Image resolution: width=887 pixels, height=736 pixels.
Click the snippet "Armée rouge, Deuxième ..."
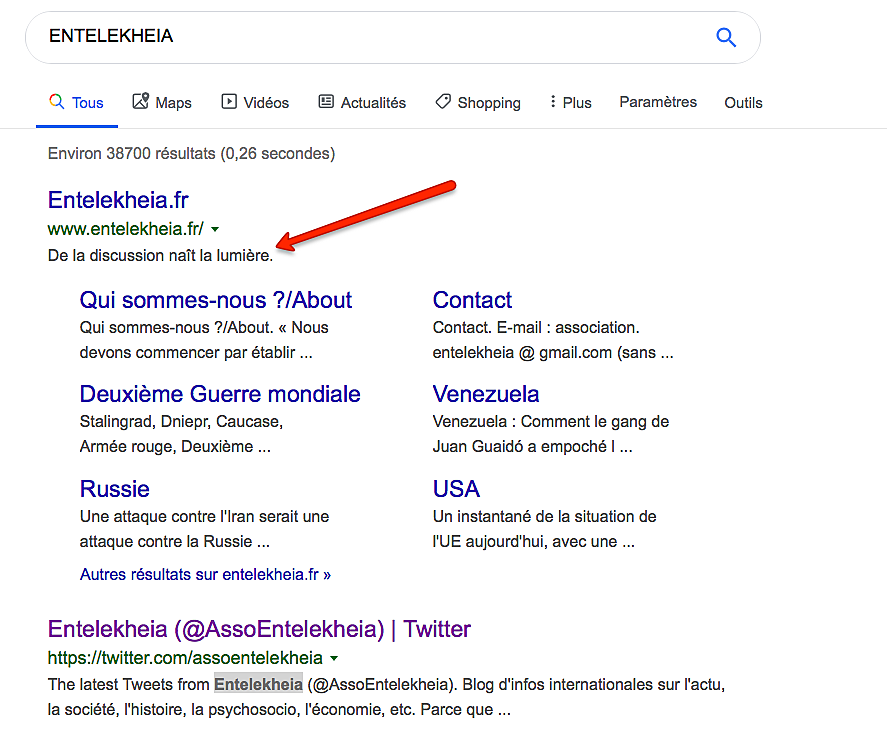(175, 446)
